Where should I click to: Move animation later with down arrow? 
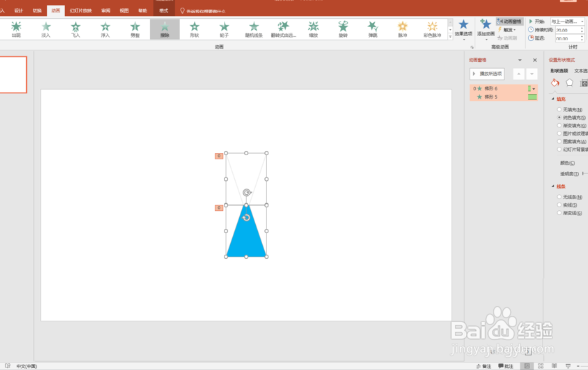point(532,74)
